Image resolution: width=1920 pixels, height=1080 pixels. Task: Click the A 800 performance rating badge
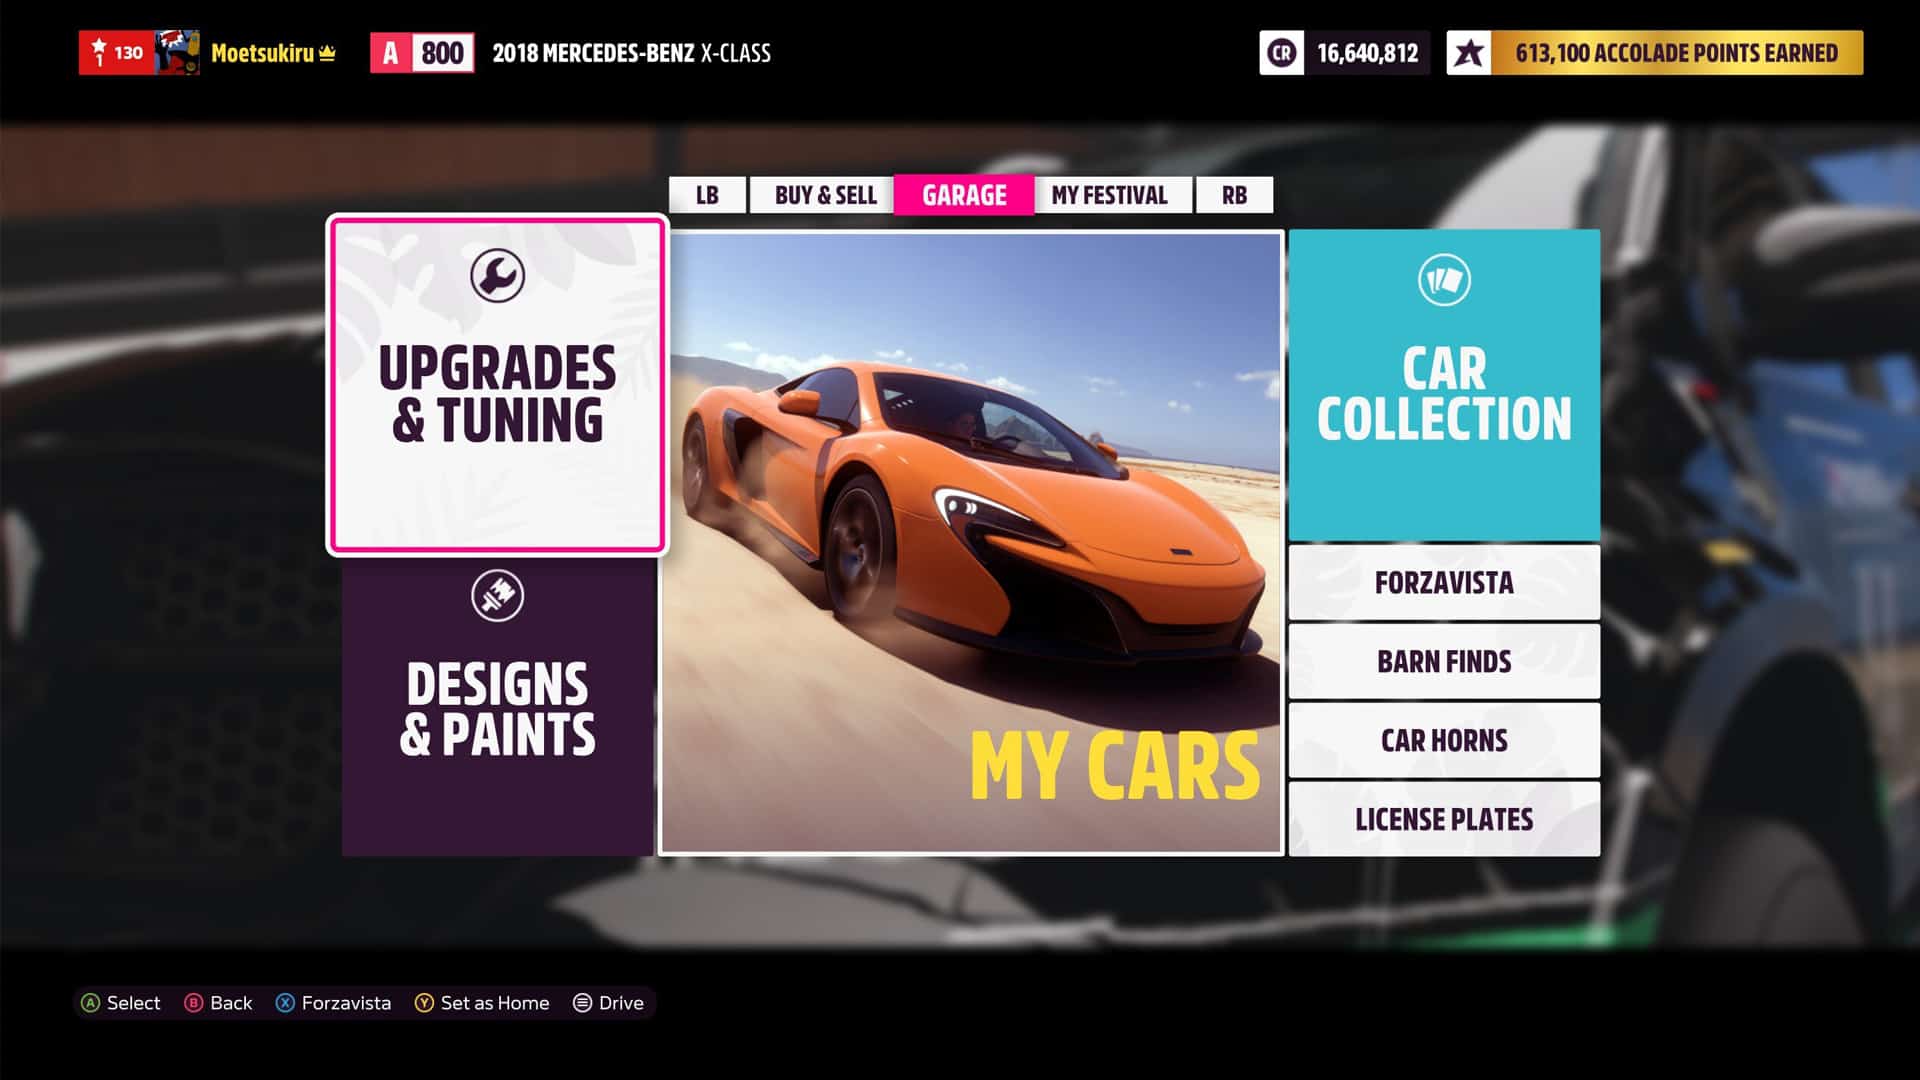[x=421, y=53]
